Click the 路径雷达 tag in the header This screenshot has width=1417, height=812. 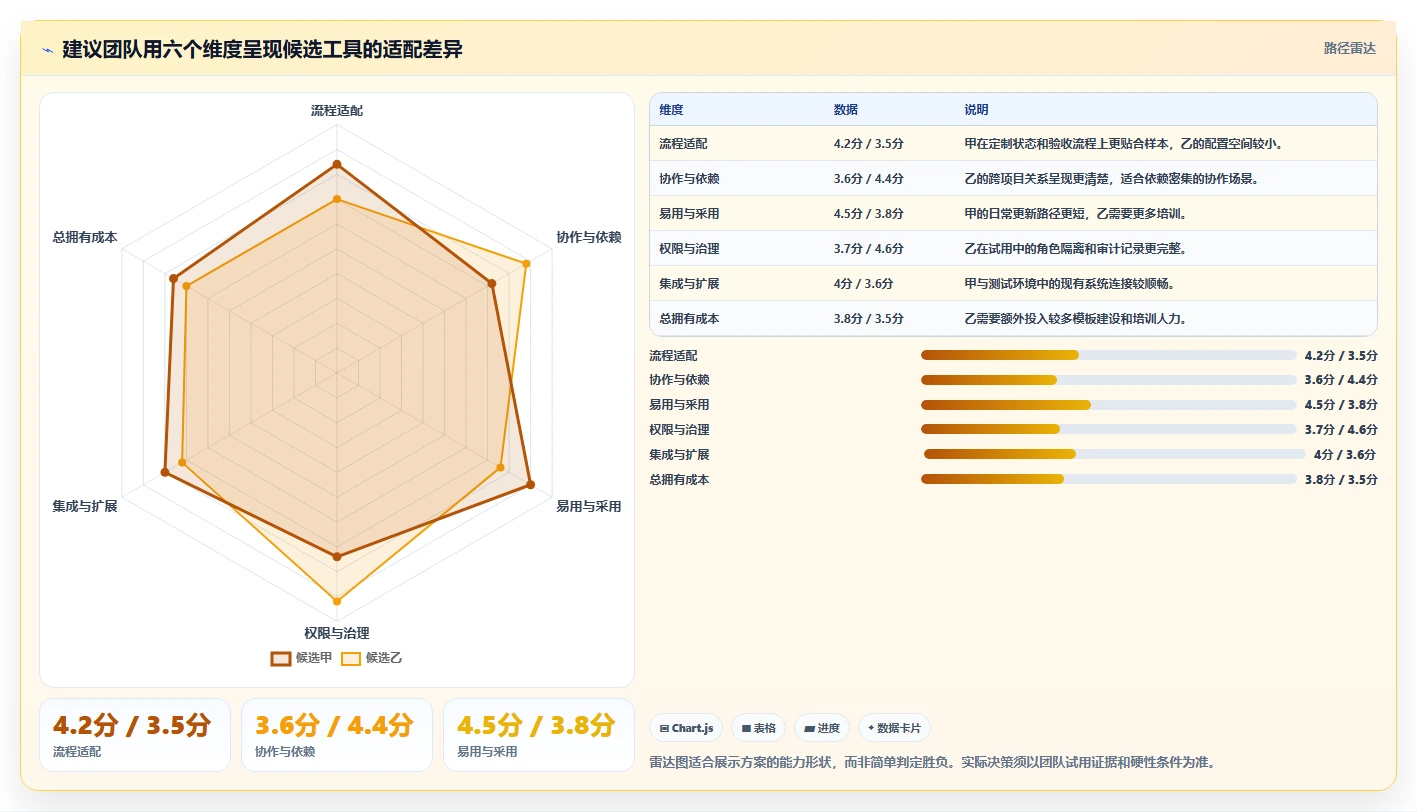pyautogui.click(x=1350, y=48)
